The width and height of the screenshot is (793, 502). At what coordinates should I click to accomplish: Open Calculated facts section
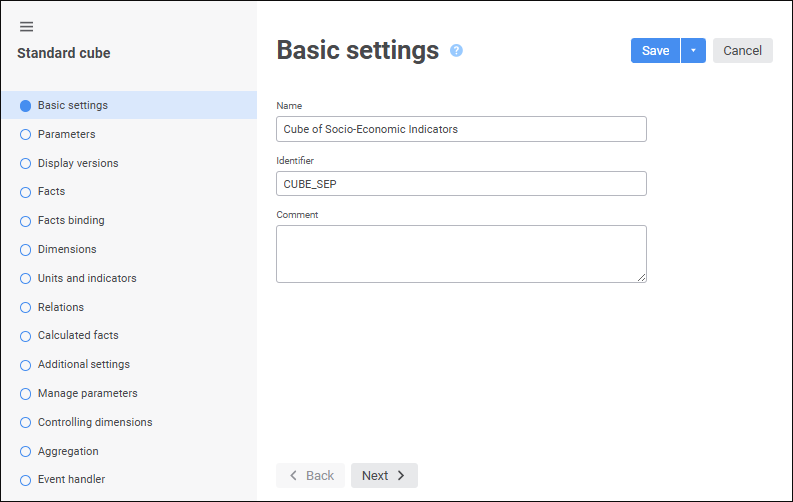(x=78, y=335)
